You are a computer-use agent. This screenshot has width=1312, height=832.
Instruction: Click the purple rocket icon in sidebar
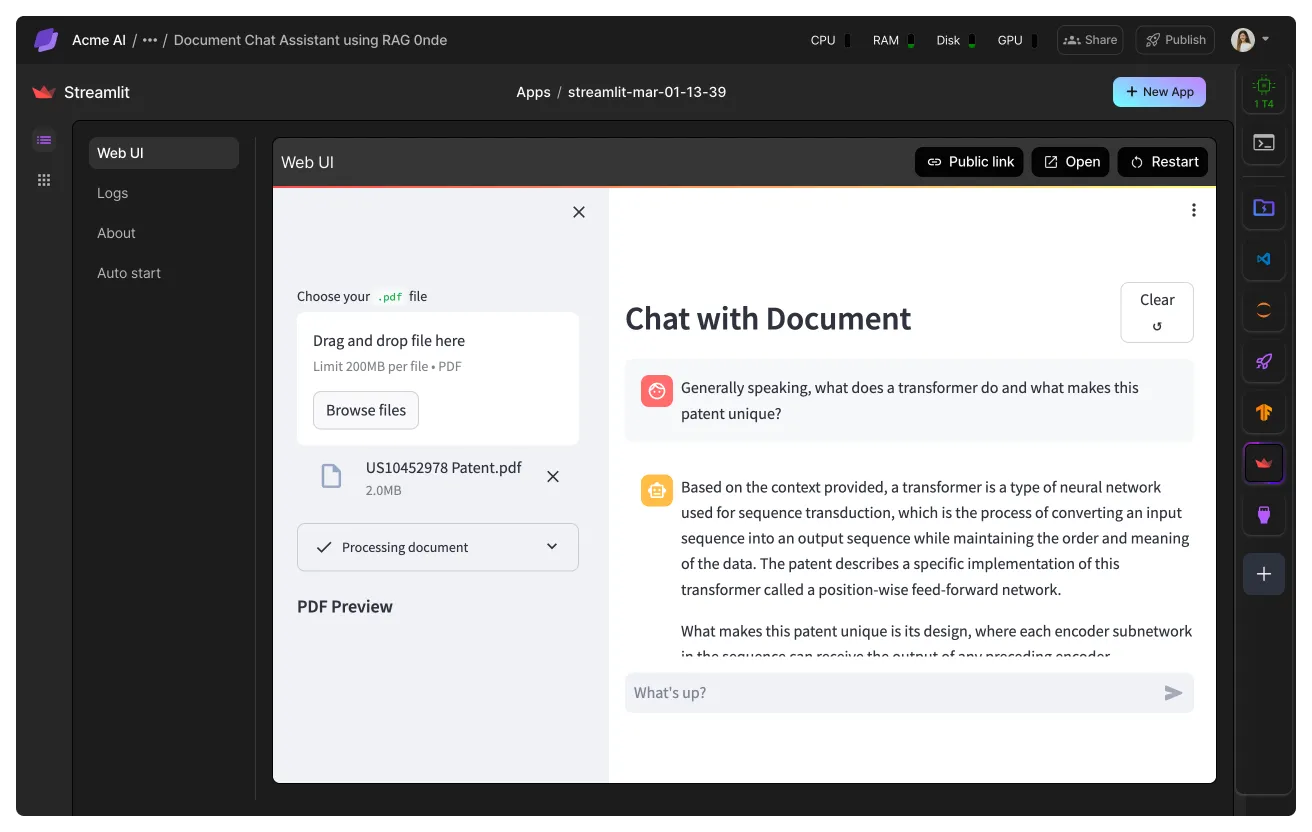coord(1264,361)
